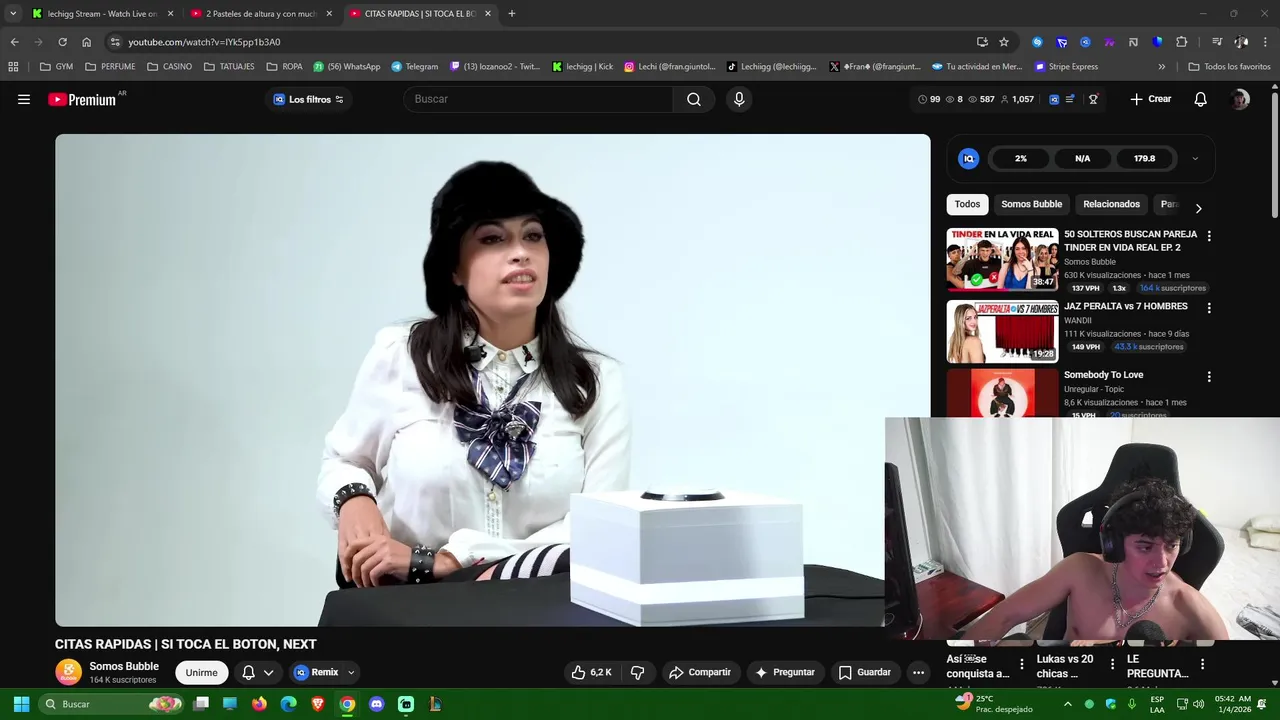
Task: Click the Preguntar button
Action: 785,672
